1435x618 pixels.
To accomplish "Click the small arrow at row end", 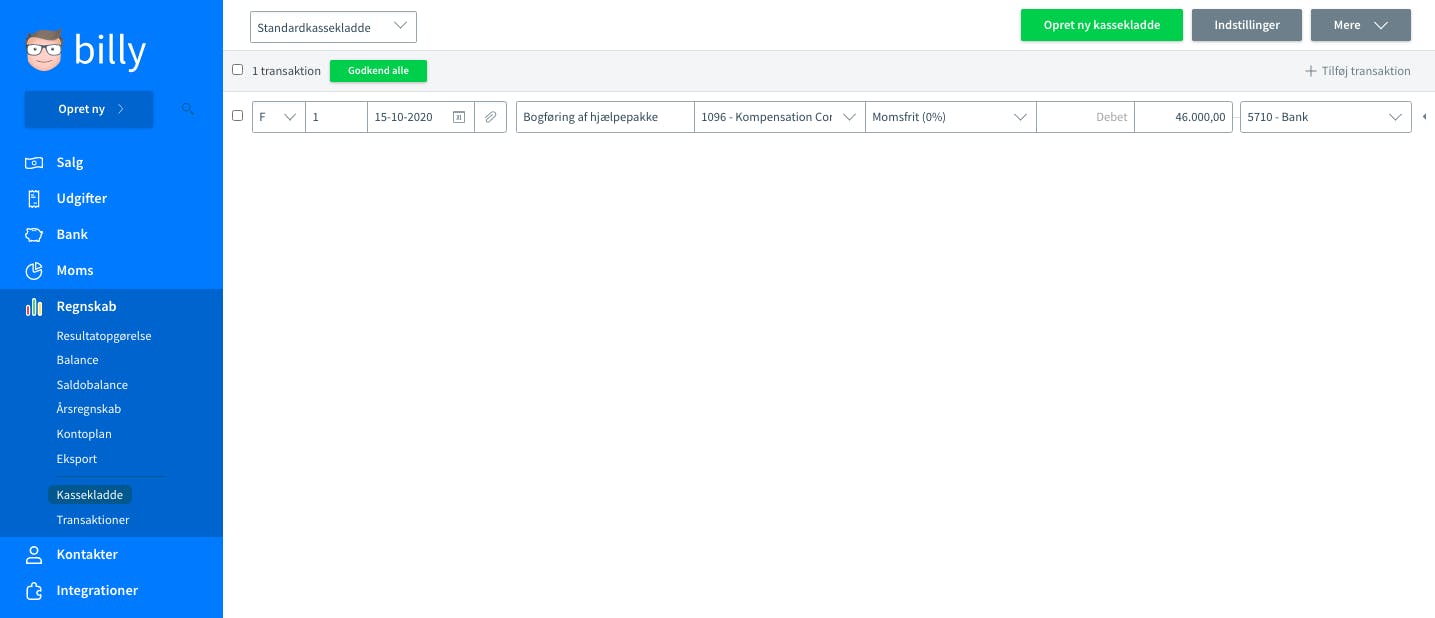I will point(1424,117).
